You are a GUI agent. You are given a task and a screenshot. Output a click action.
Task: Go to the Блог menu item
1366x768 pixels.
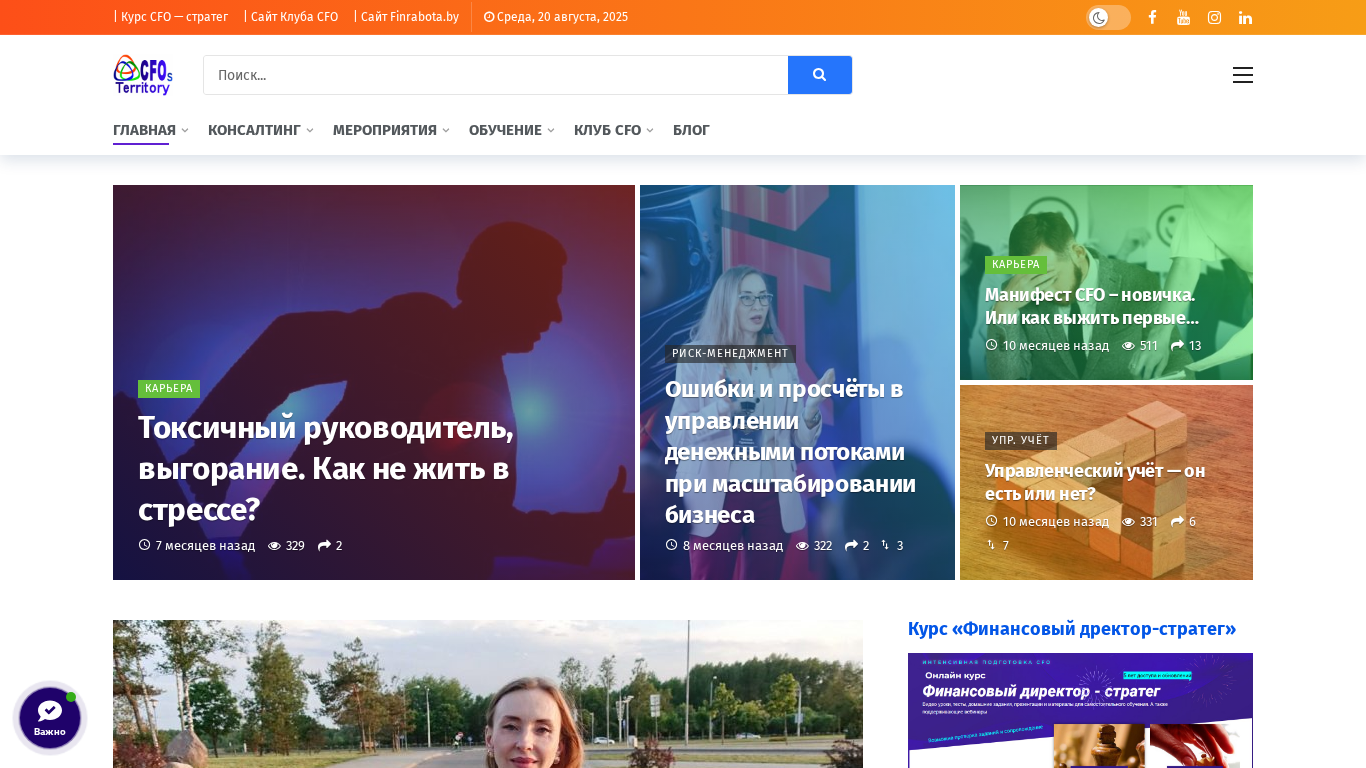[691, 130]
